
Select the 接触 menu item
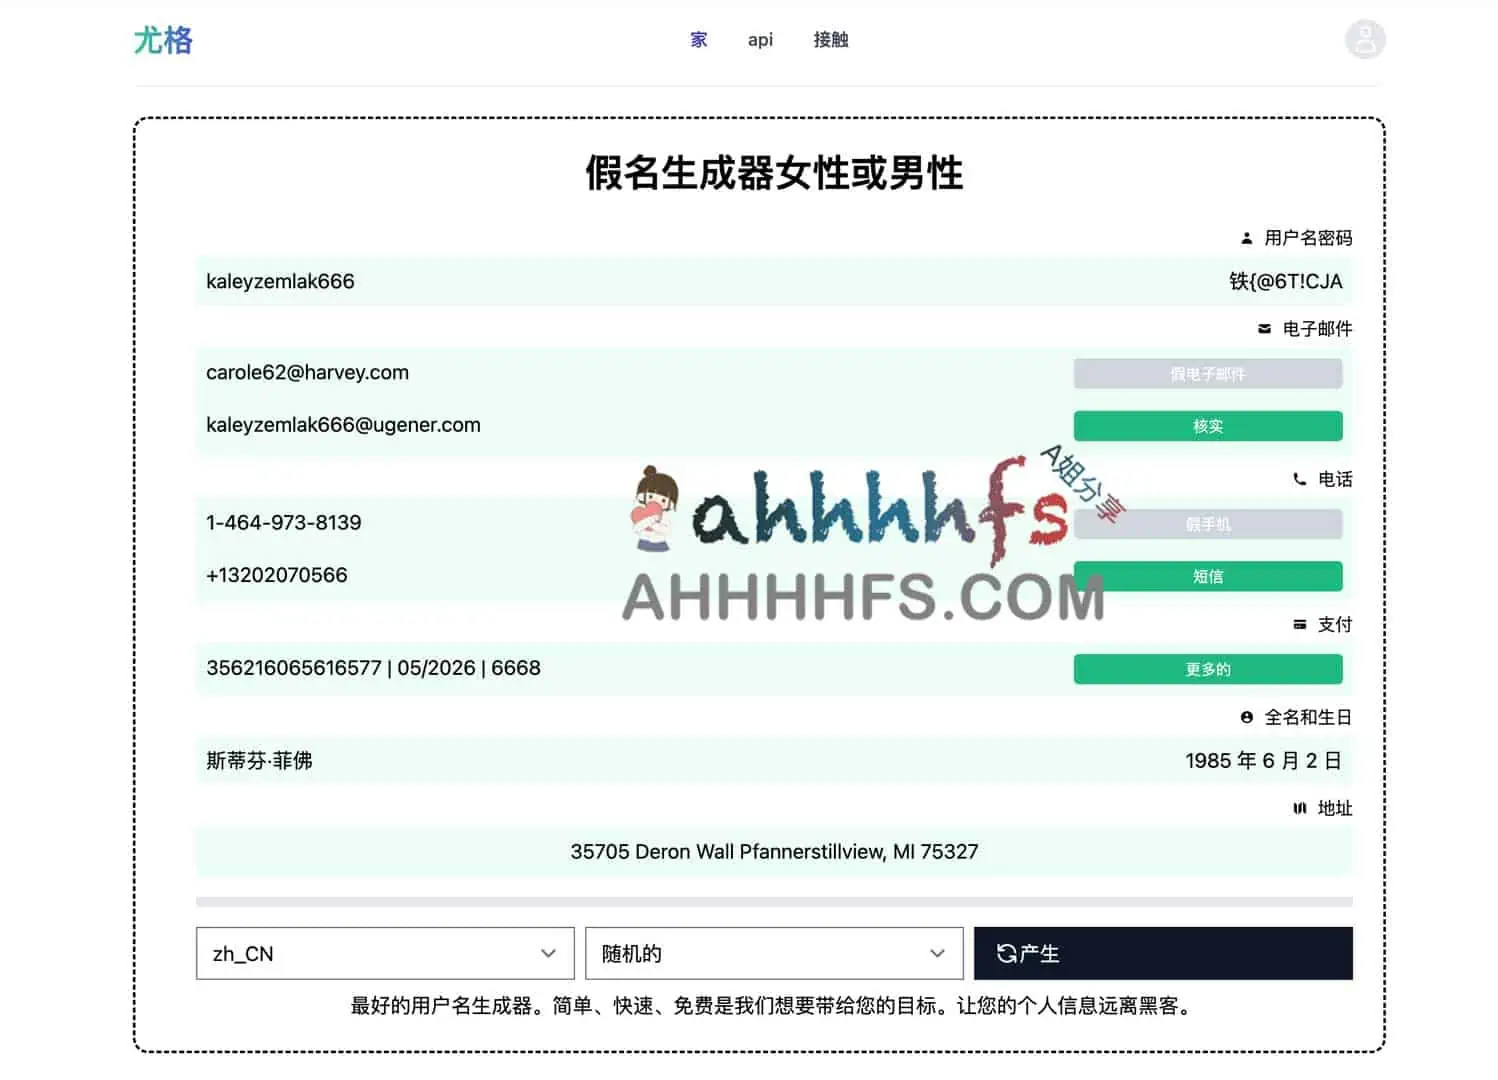830,39
